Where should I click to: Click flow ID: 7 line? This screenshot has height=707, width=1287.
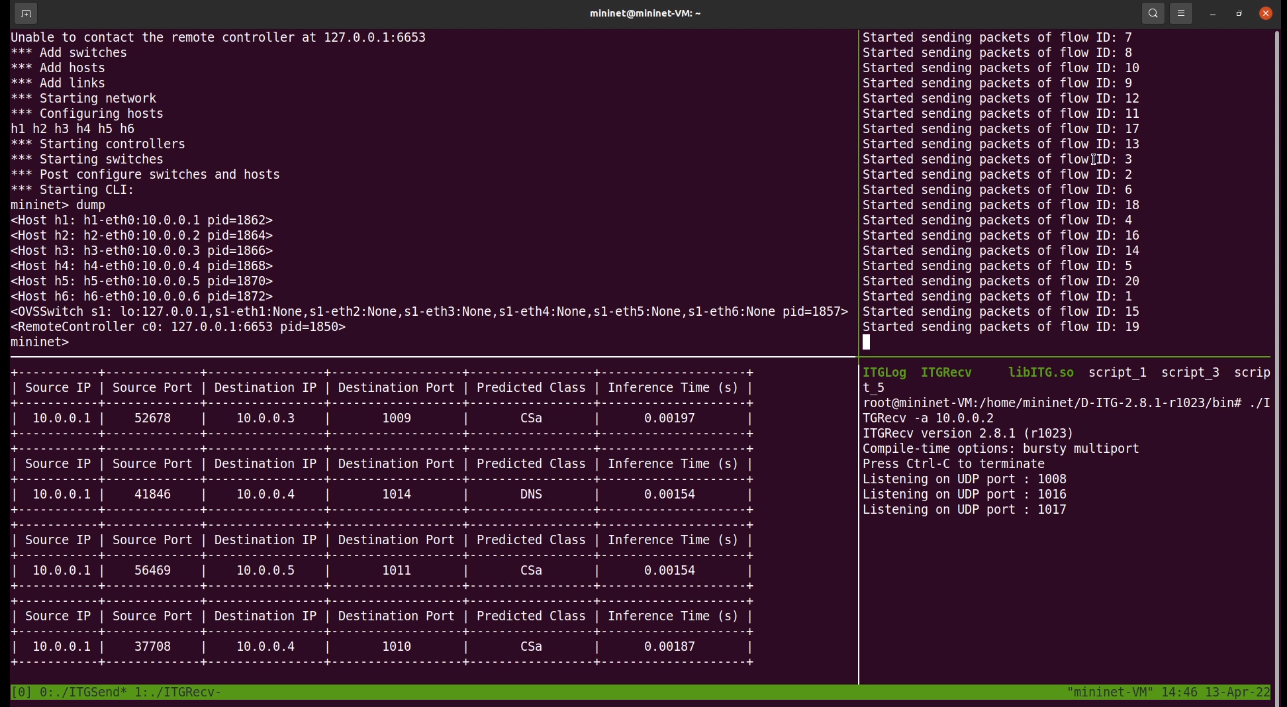point(997,37)
